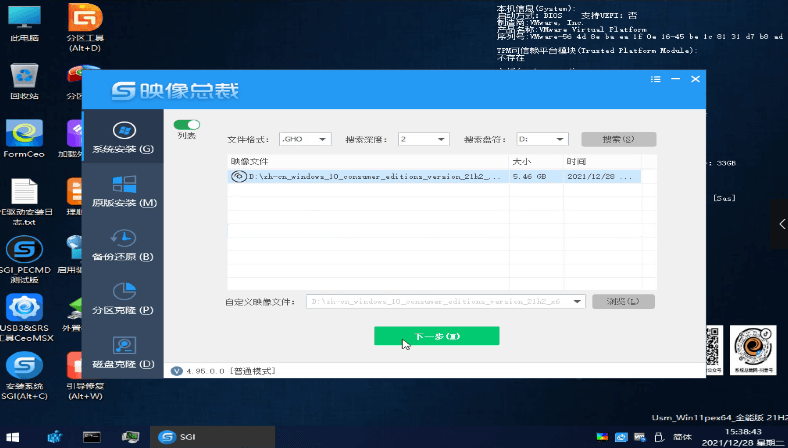Open the 备份还原 (B) sidebar section

tap(123, 245)
